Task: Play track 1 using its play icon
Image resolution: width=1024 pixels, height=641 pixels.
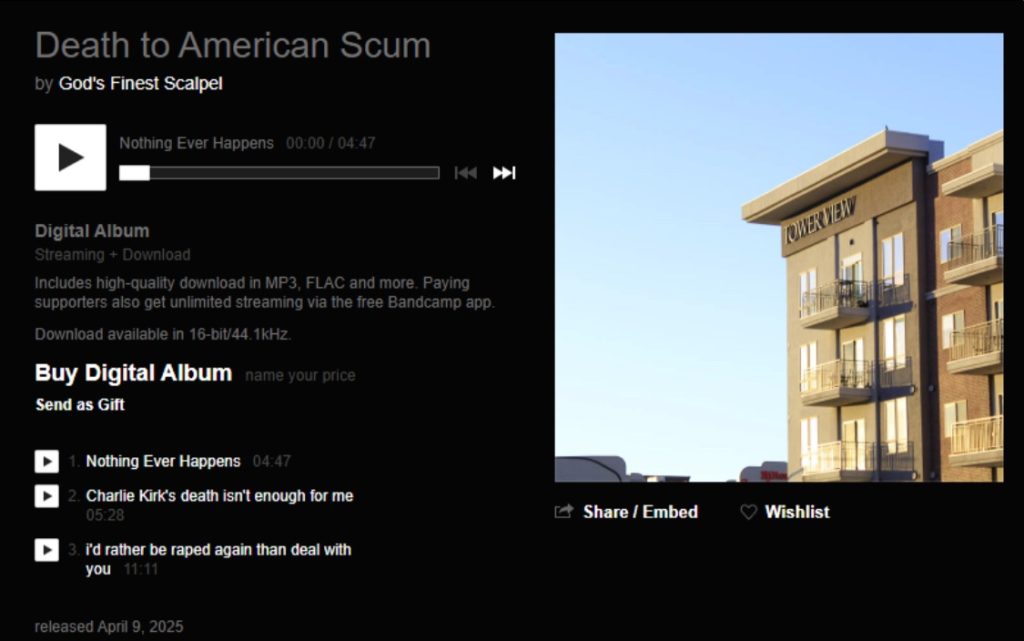Action: pos(47,461)
